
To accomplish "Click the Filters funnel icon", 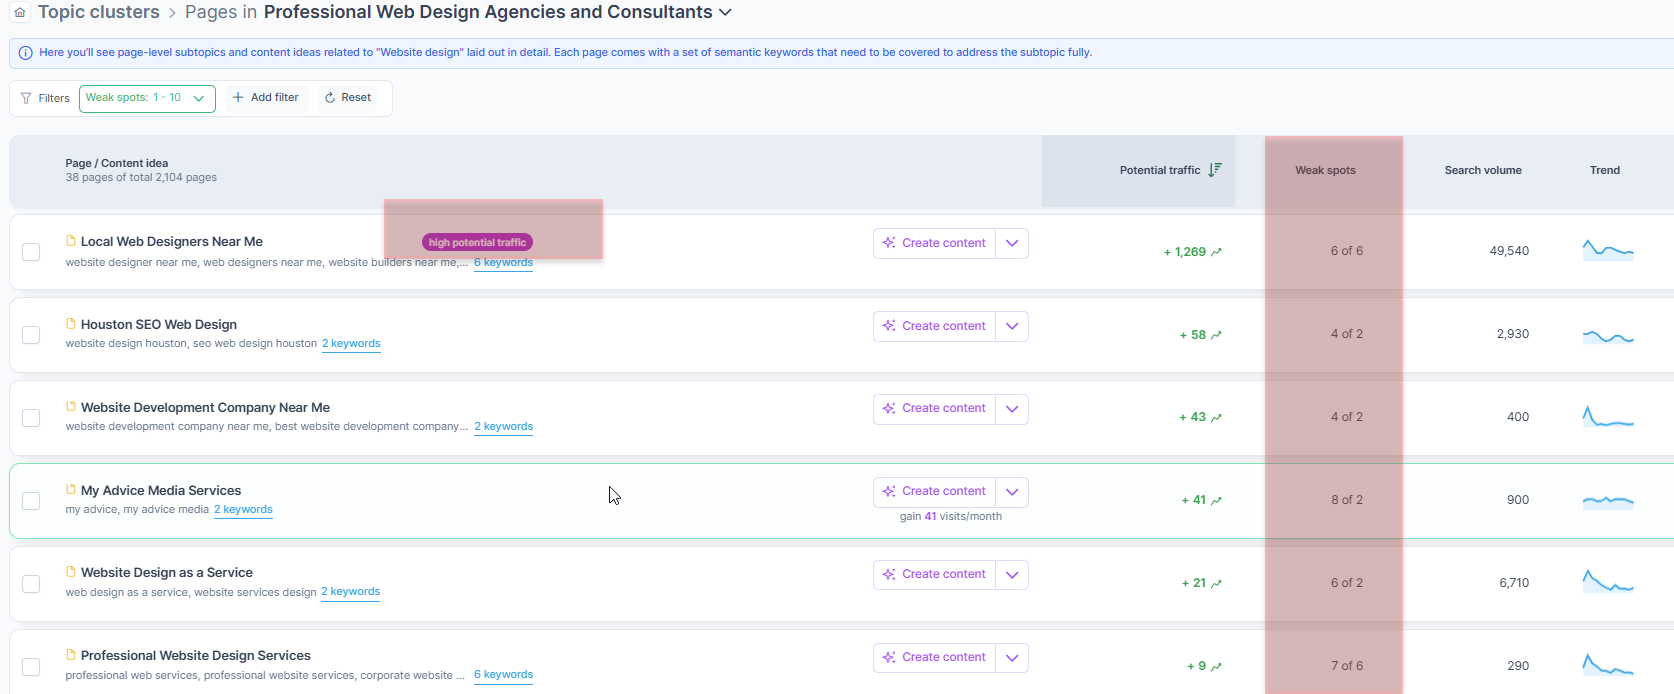I will (x=26, y=98).
